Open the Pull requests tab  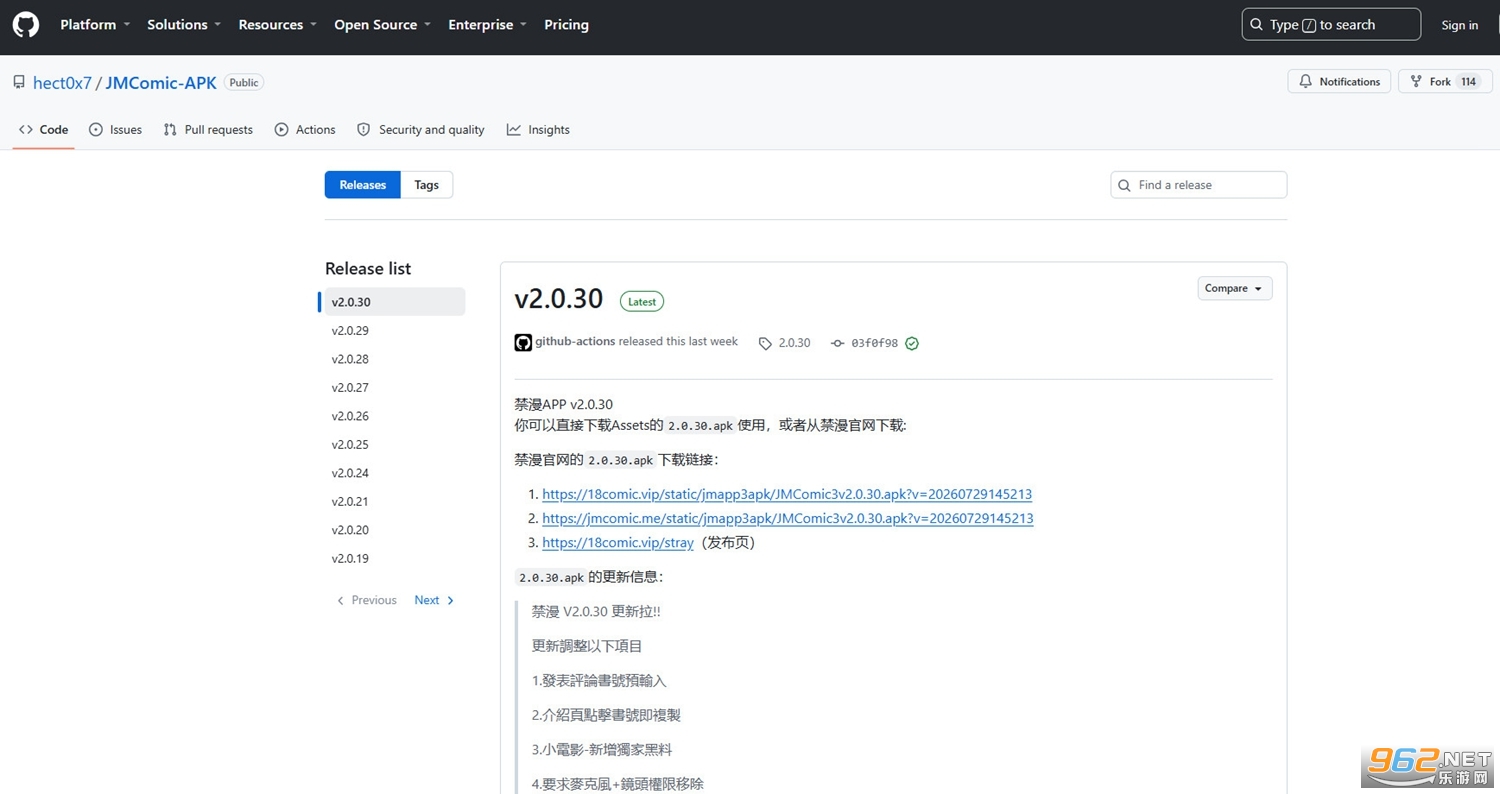pyautogui.click(x=208, y=130)
